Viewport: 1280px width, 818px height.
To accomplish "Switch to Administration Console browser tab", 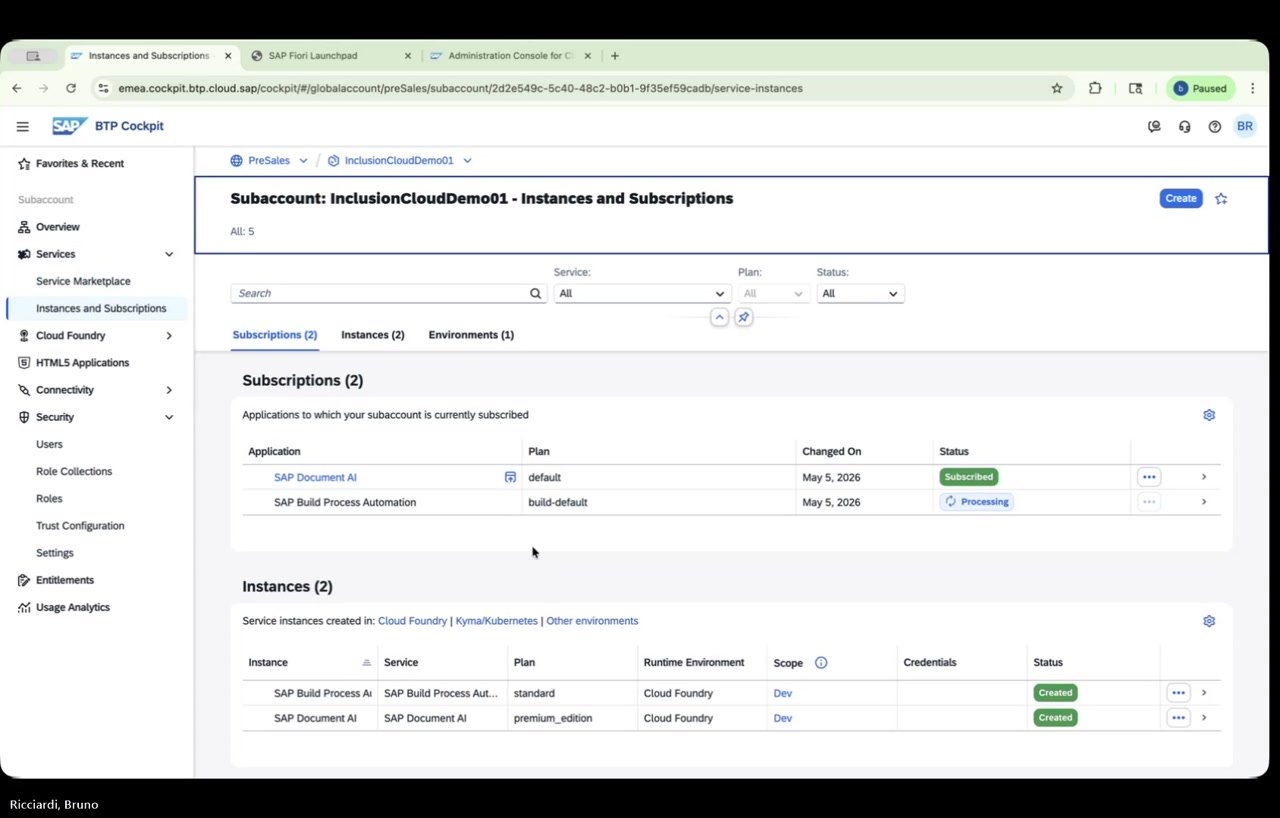I will click(510, 56).
